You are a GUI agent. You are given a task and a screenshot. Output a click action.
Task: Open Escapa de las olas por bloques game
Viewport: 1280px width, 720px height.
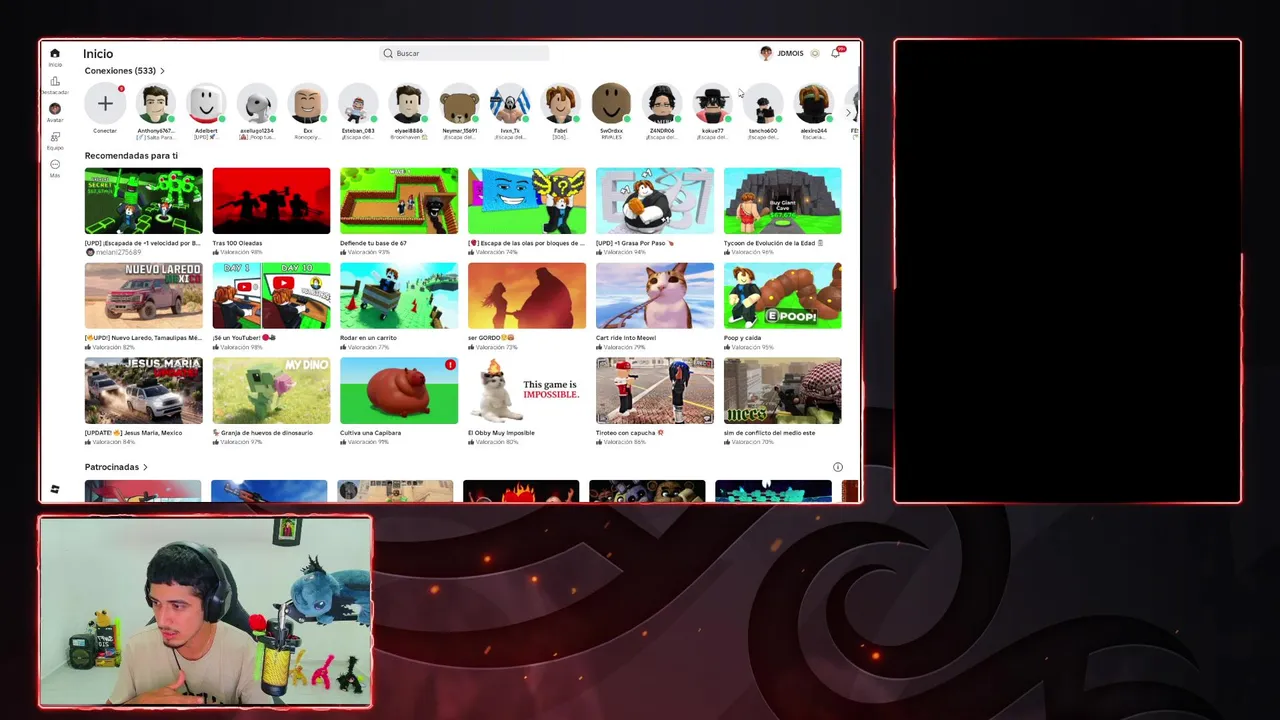click(x=527, y=201)
